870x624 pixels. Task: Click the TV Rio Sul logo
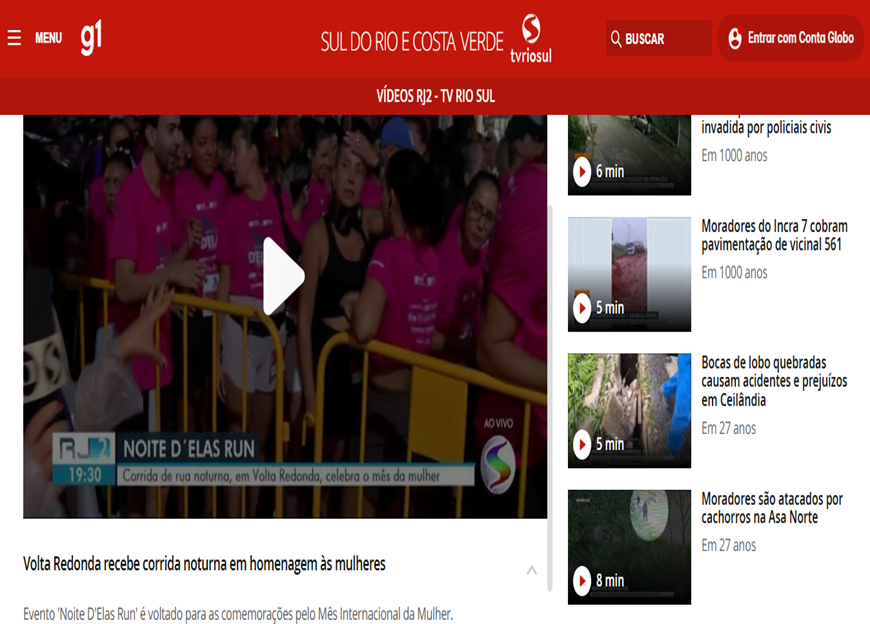pyautogui.click(x=531, y=38)
